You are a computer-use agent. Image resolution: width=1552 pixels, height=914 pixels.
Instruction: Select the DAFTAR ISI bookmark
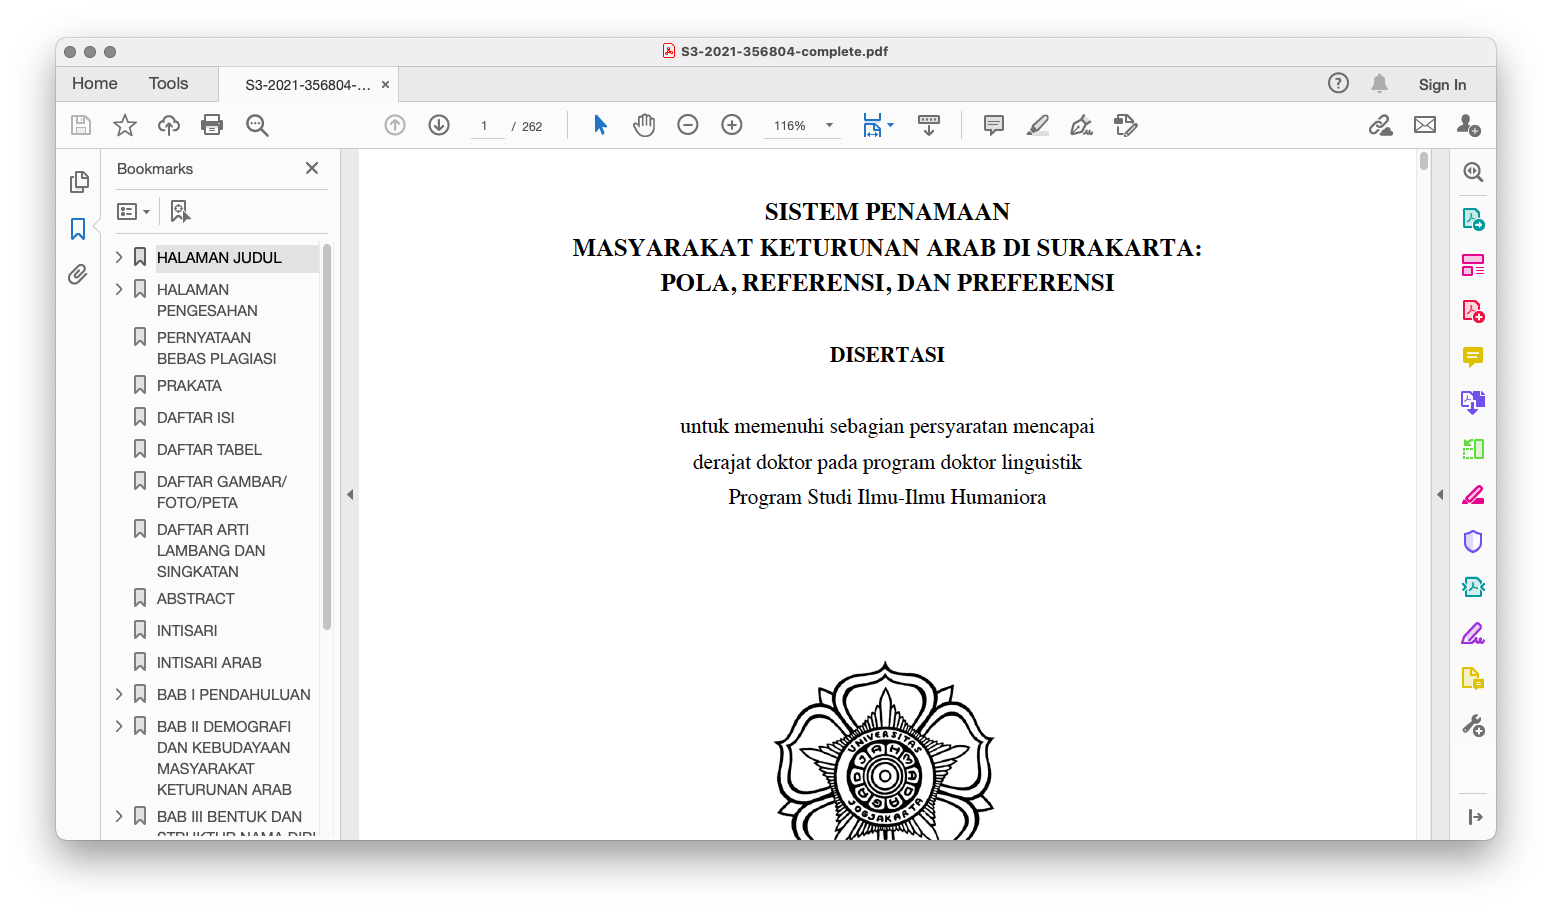tap(196, 417)
